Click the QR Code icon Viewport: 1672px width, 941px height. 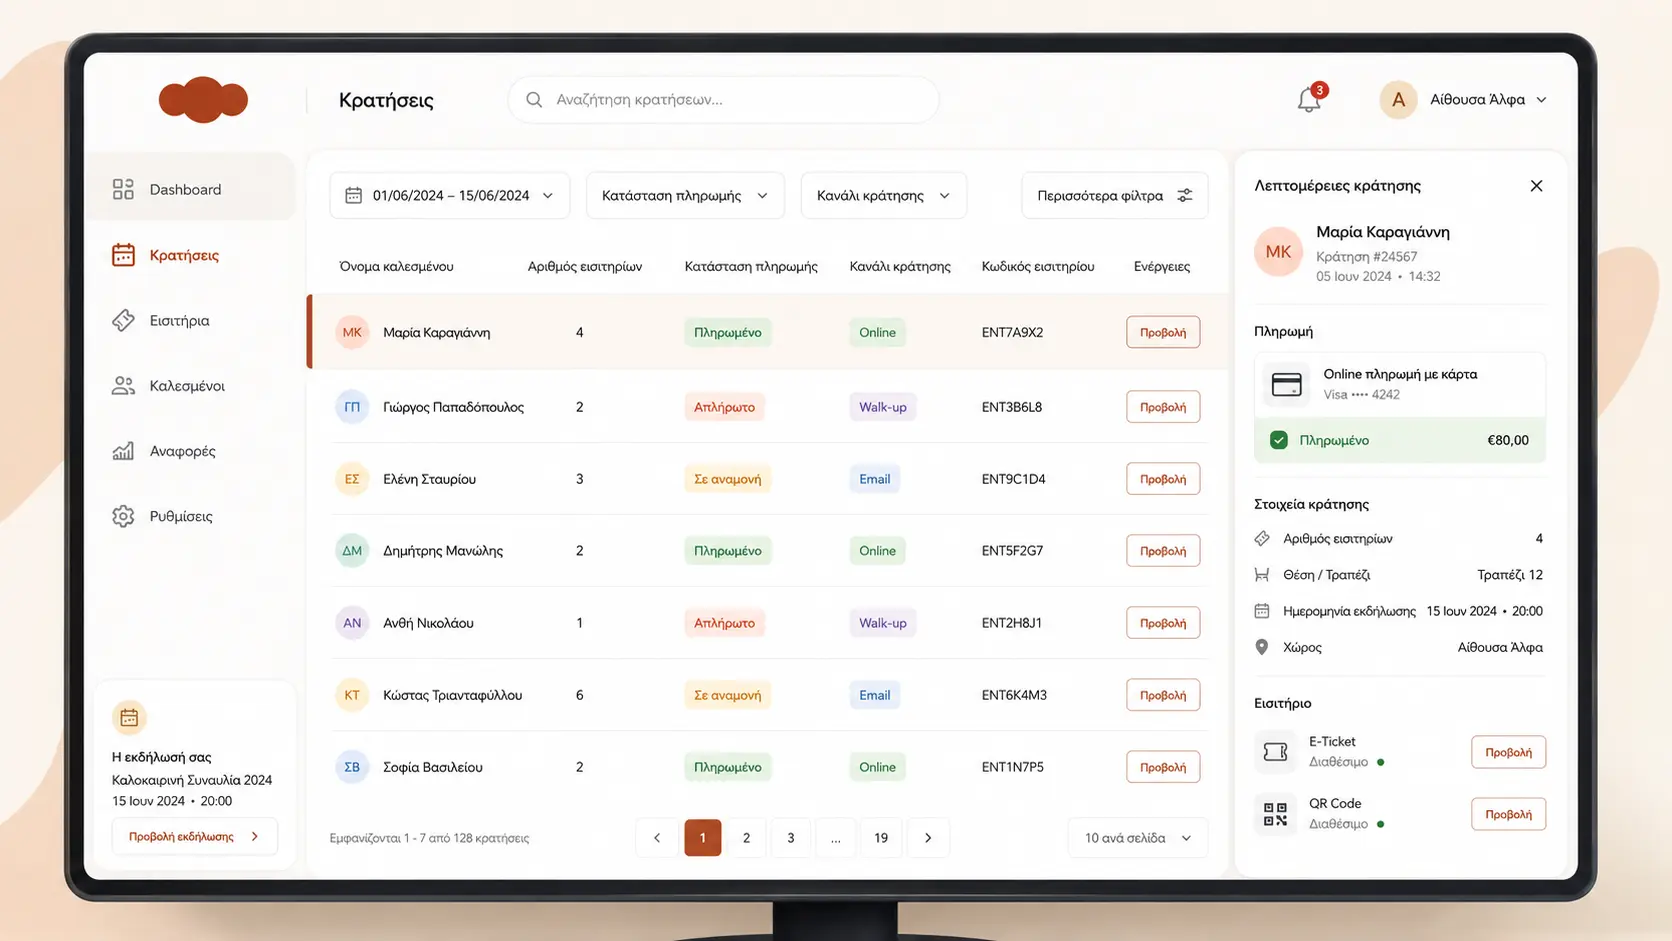[x=1275, y=814]
